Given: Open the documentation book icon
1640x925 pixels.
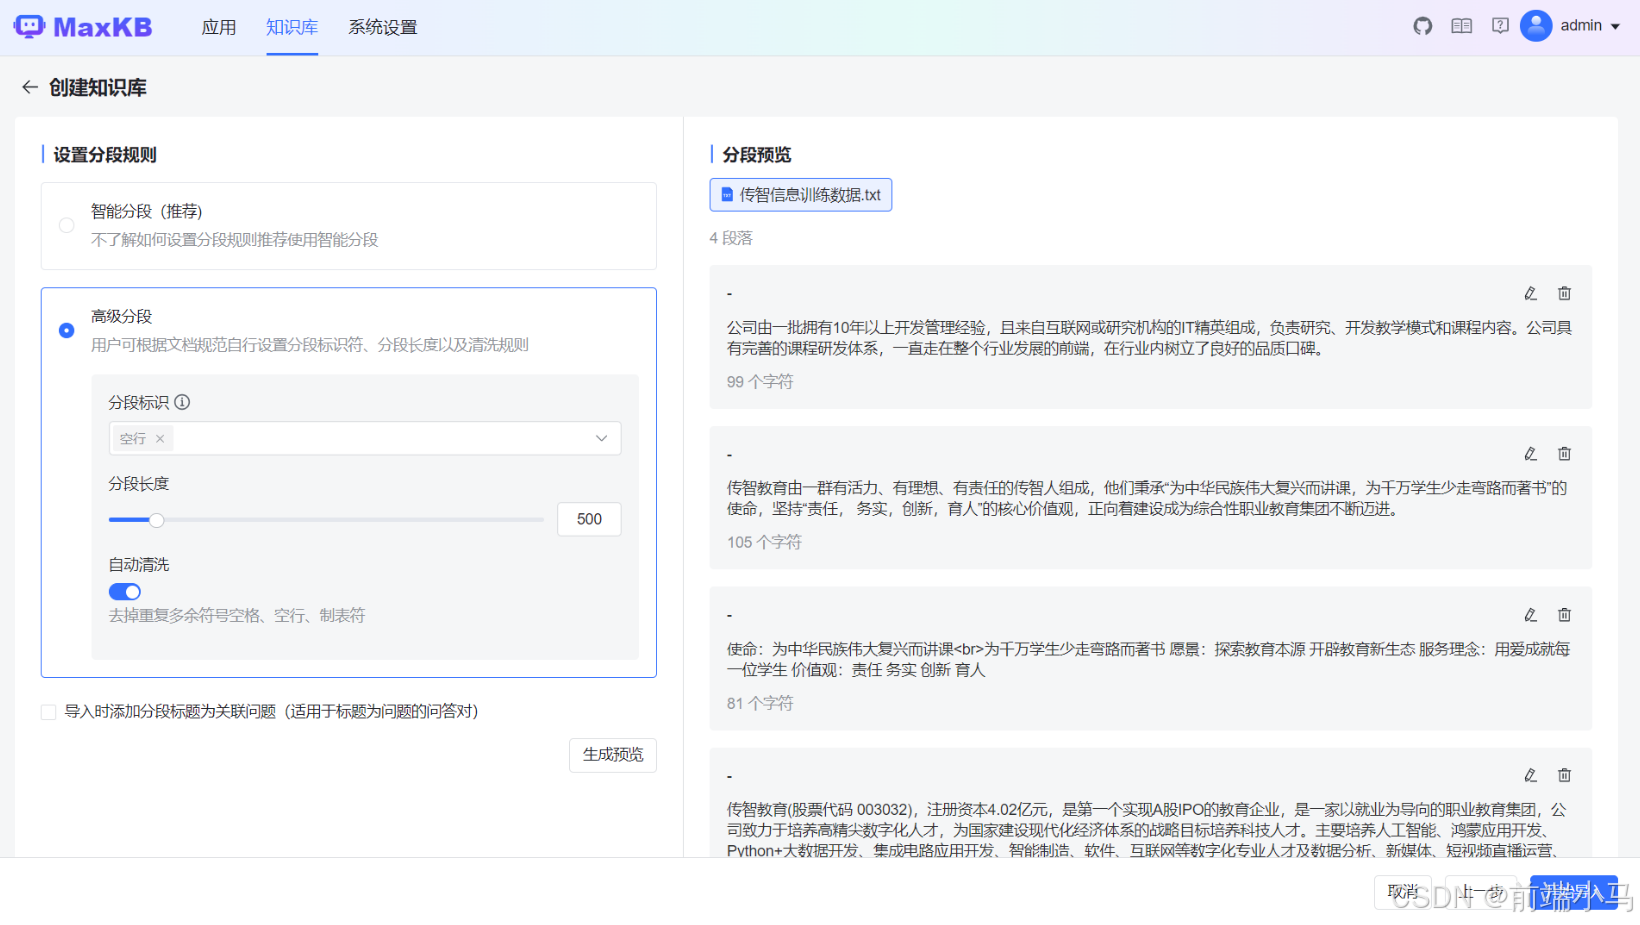Looking at the screenshot, I should 1462,26.
